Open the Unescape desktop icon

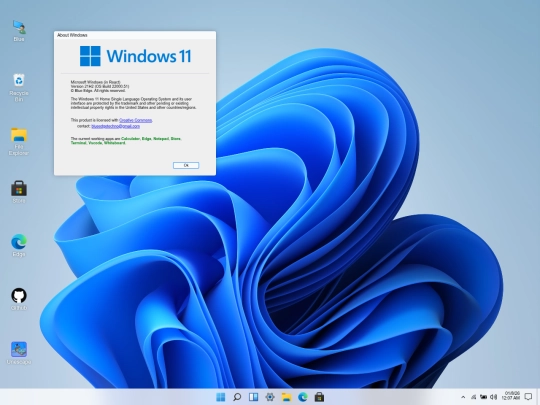pos(19,353)
